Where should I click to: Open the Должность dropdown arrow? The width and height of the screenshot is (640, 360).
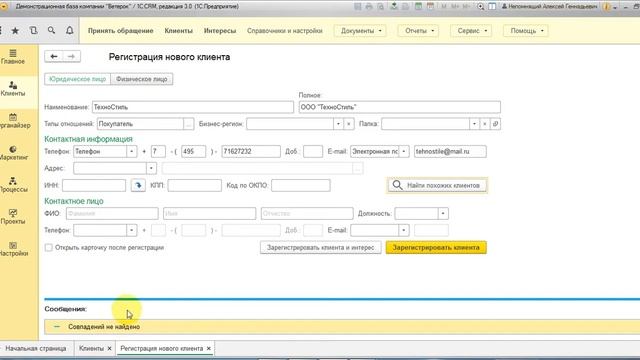443,213
